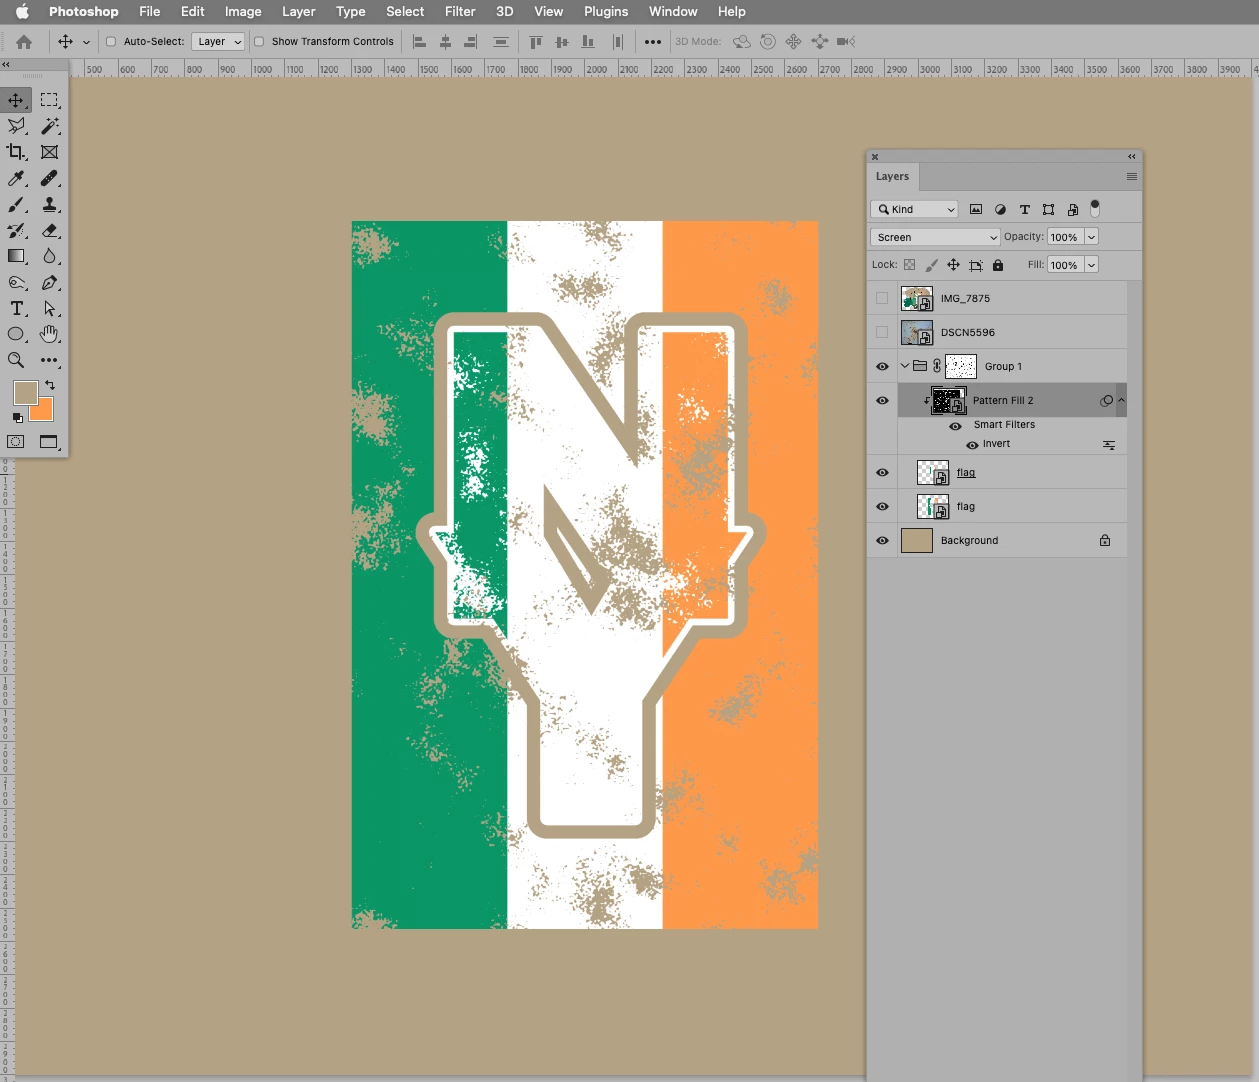Toggle Quick Mask mode
The height and width of the screenshot is (1082, 1259).
[x=16, y=441]
